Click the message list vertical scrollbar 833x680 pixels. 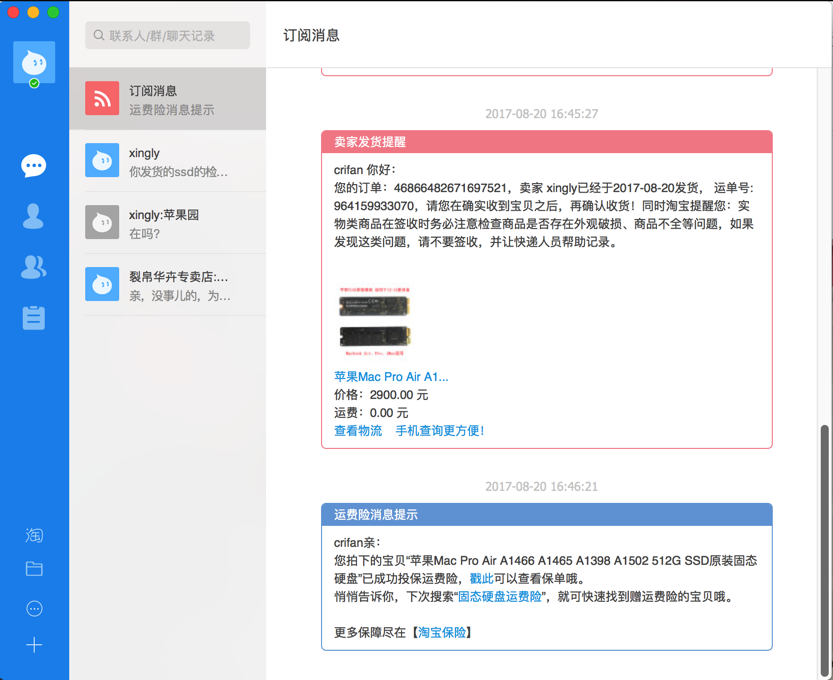point(824,550)
